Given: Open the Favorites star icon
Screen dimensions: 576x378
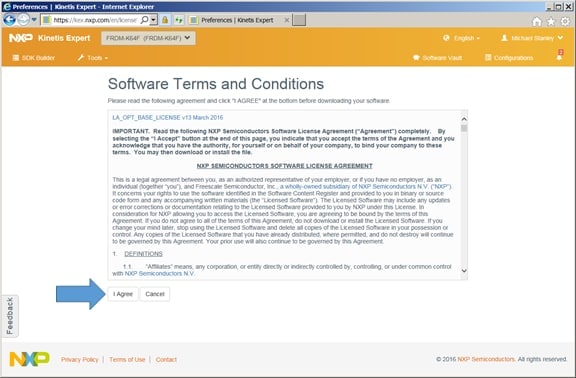Looking at the screenshot, I should (x=551, y=22).
